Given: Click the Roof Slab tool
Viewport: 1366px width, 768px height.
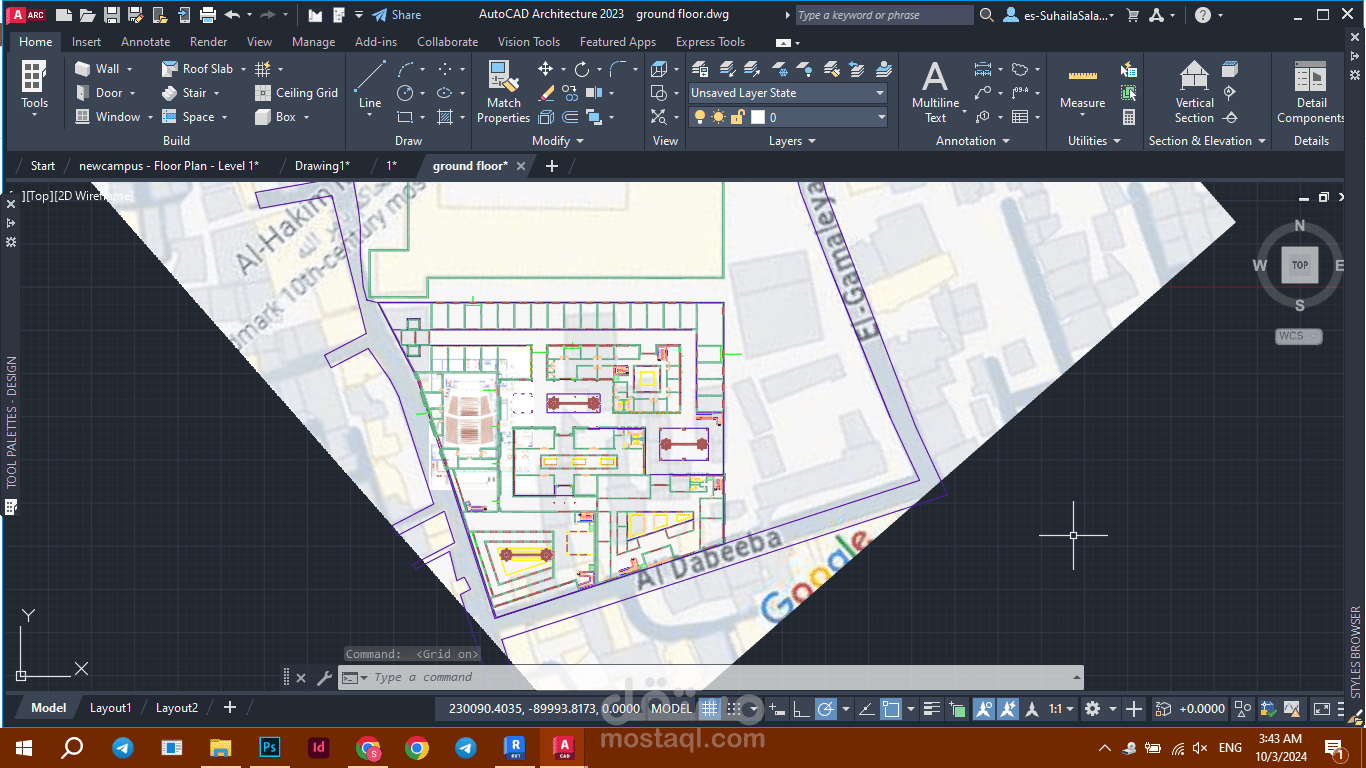Looking at the screenshot, I should point(197,68).
